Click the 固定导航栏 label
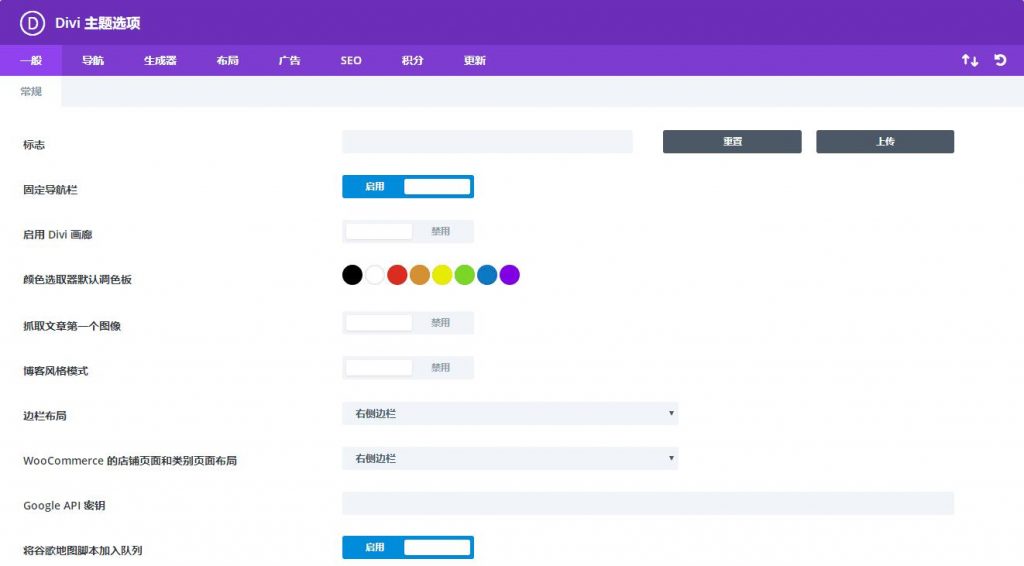This screenshot has width=1024, height=566. tap(50, 190)
